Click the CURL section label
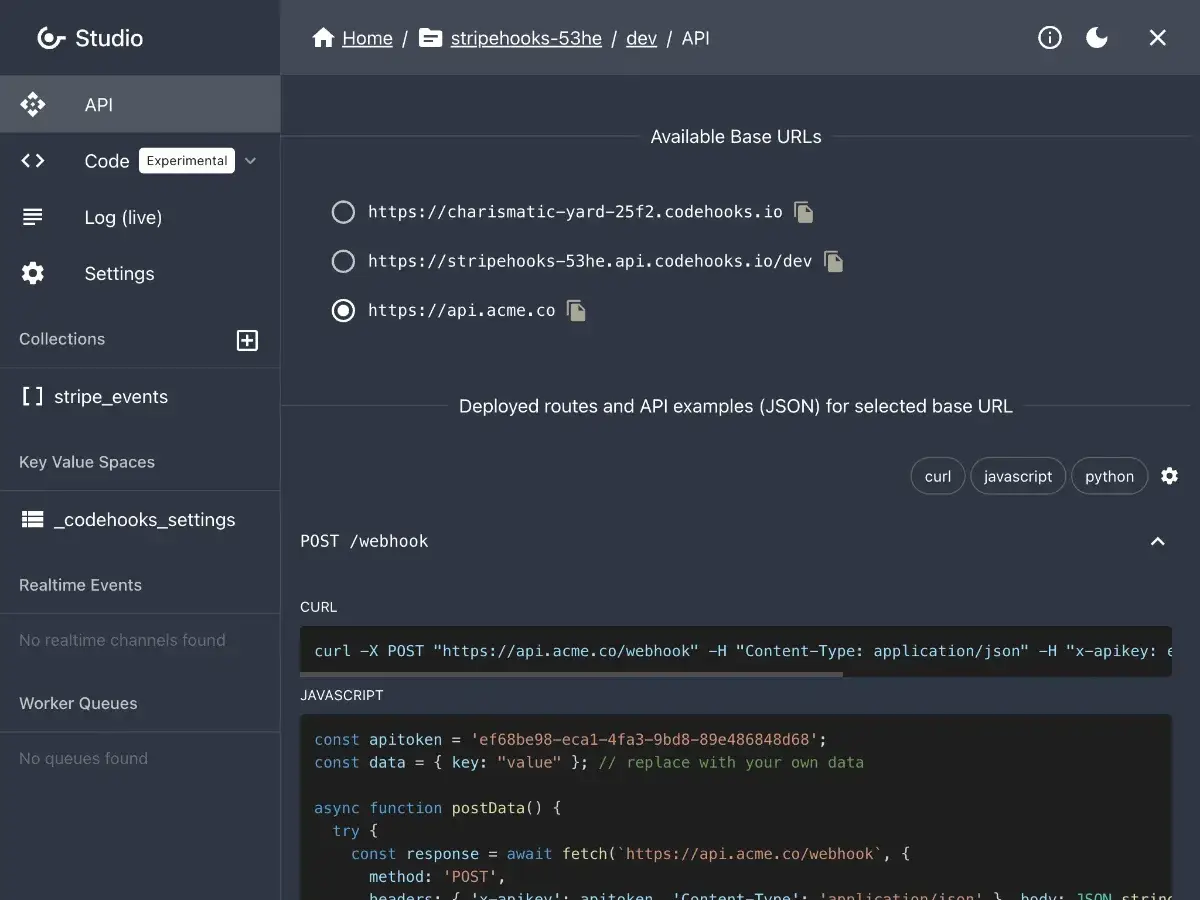 point(319,607)
